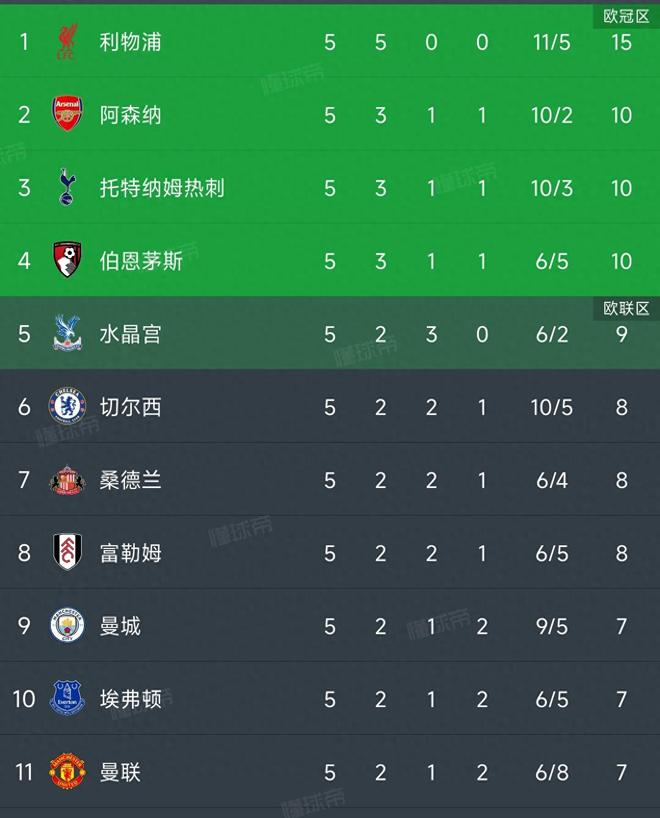The width and height of the screenshot is (660, 818).
Task: Click the Liverpool club crest
Action: (x=66, y=42)
